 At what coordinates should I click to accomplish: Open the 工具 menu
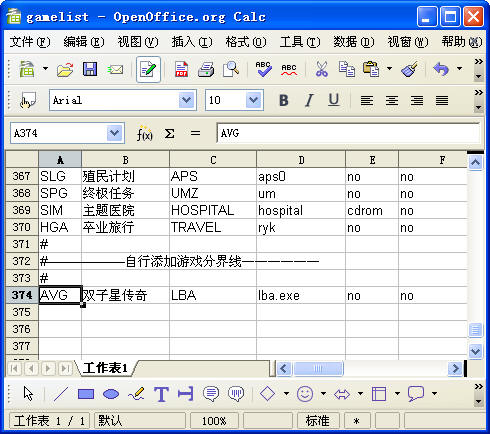point(300,42)
